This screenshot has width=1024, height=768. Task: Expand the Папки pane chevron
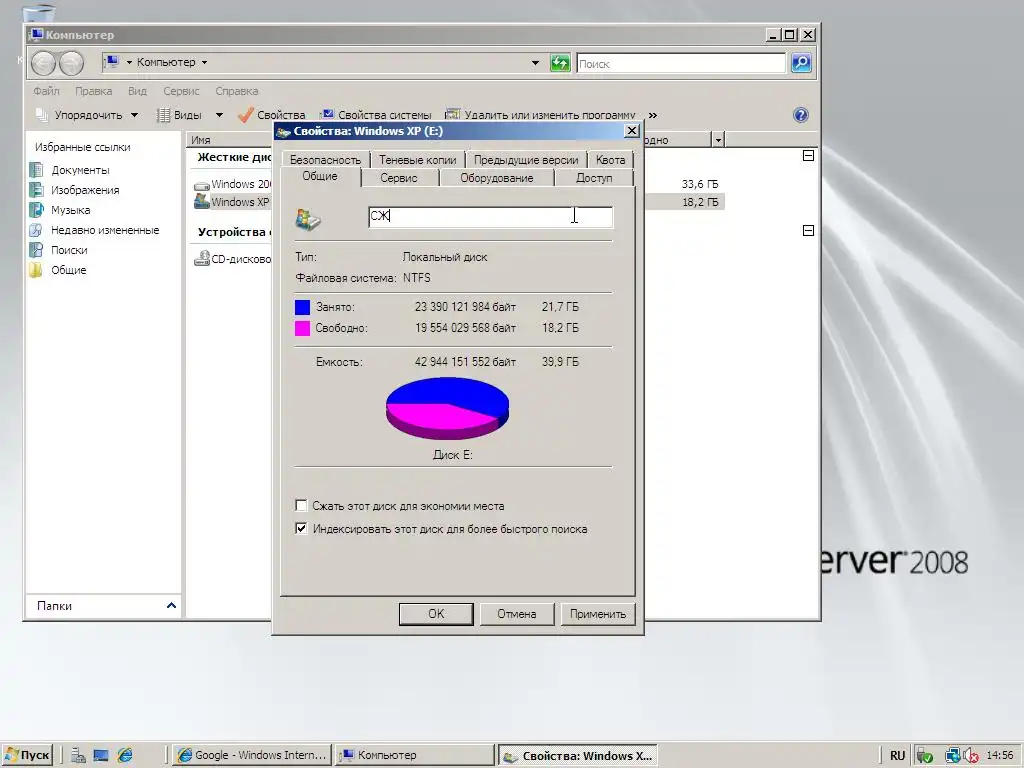click(171, 605)
